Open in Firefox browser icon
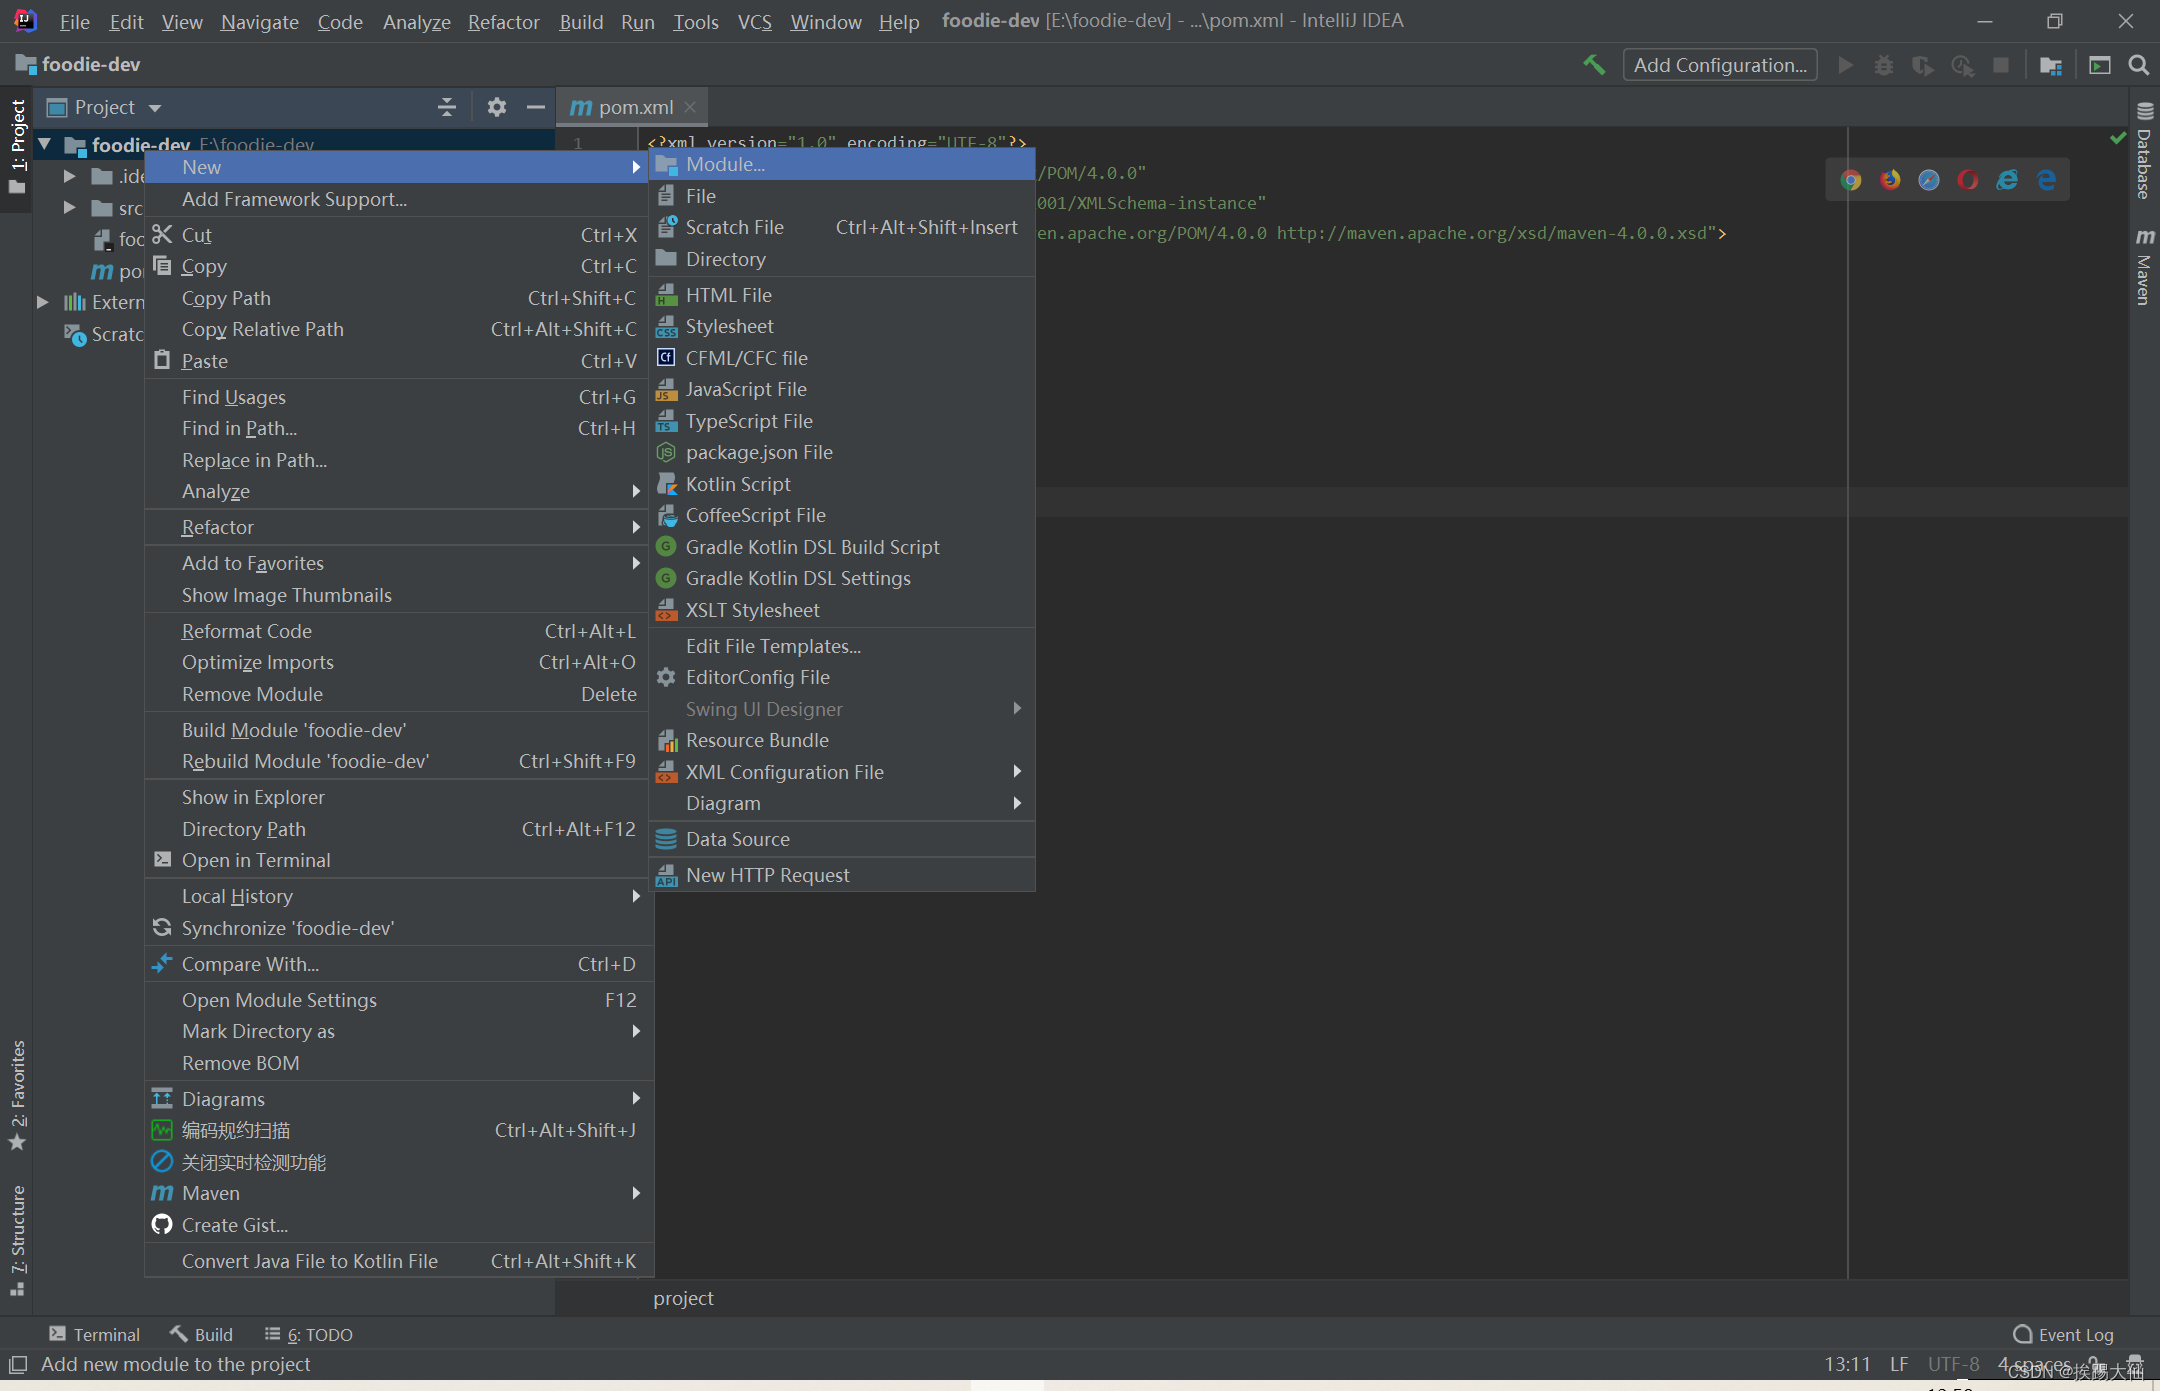 (1890, 180)
